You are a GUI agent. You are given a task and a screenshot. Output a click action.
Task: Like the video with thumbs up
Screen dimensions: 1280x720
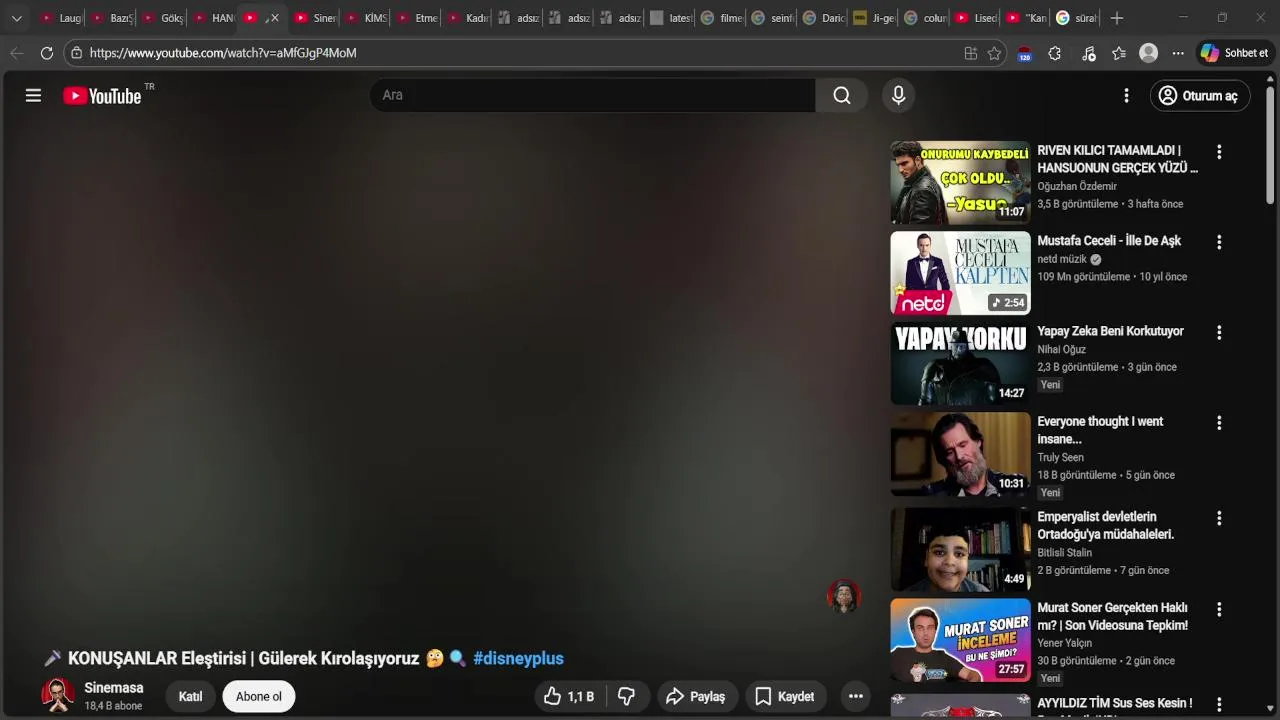click(x=569, y=696)
